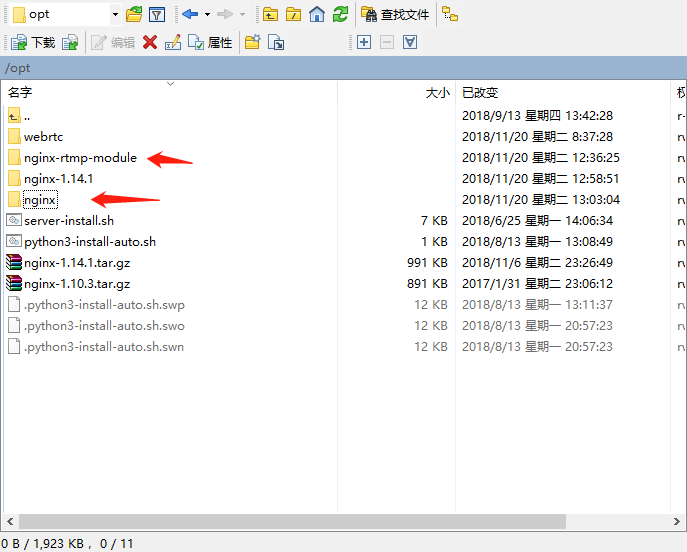The width and height of the screenshot is (687, 552).
Task: Sort by the 已改变 modified column header
Action: coord(563,92)
